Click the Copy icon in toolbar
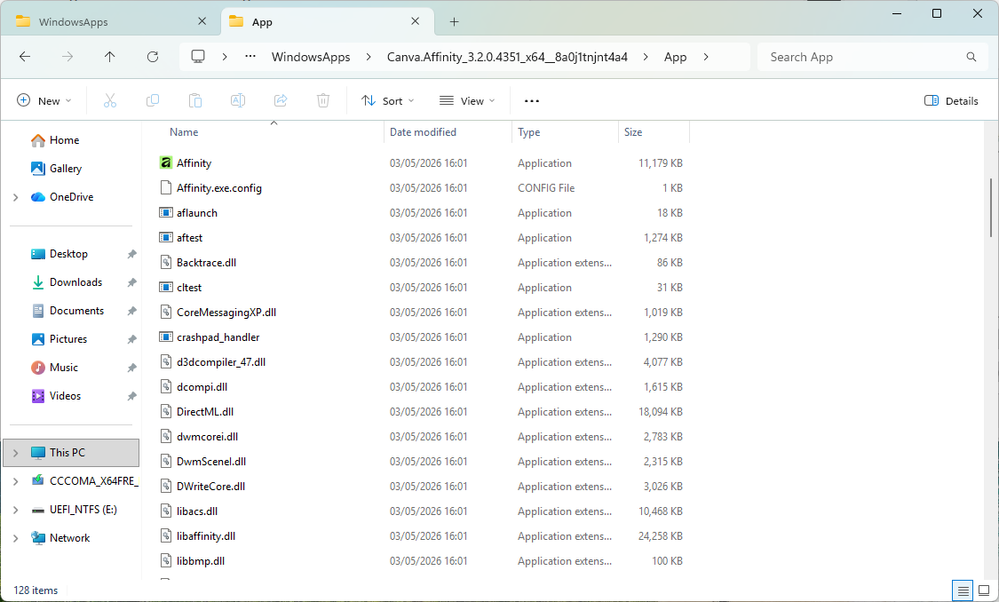The height and width of the screenshot is (602, 999). [152, 101]
